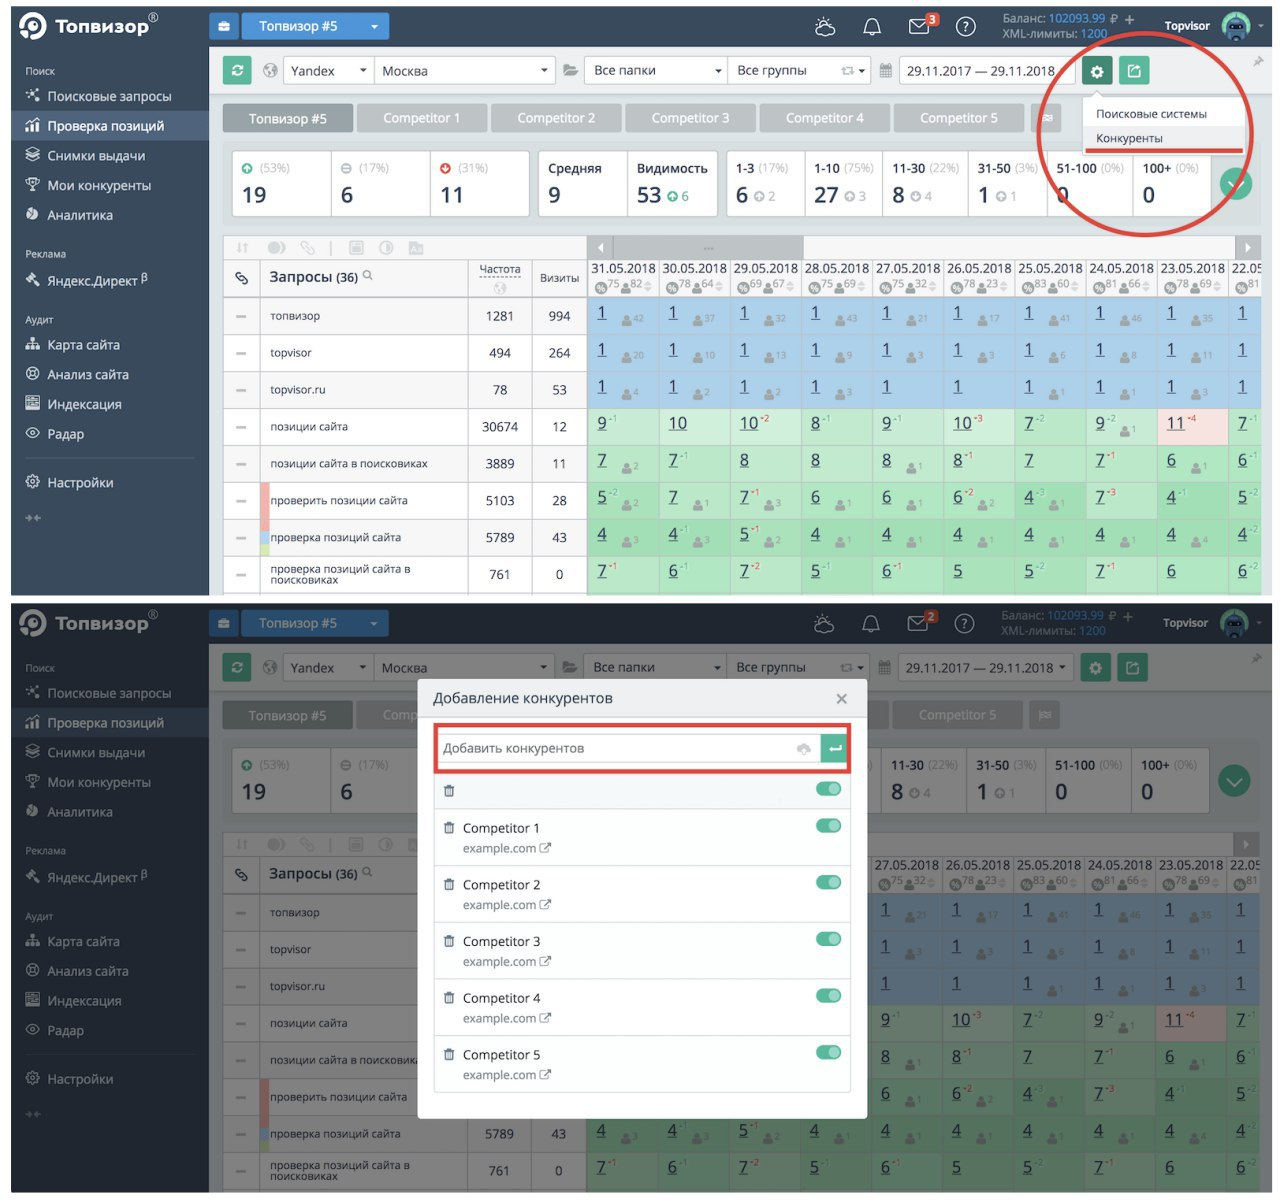Toggle off the Competitor 1 switch
Image resolution: width=1280 pixels, height=1202 pixels.
point(828,826)
